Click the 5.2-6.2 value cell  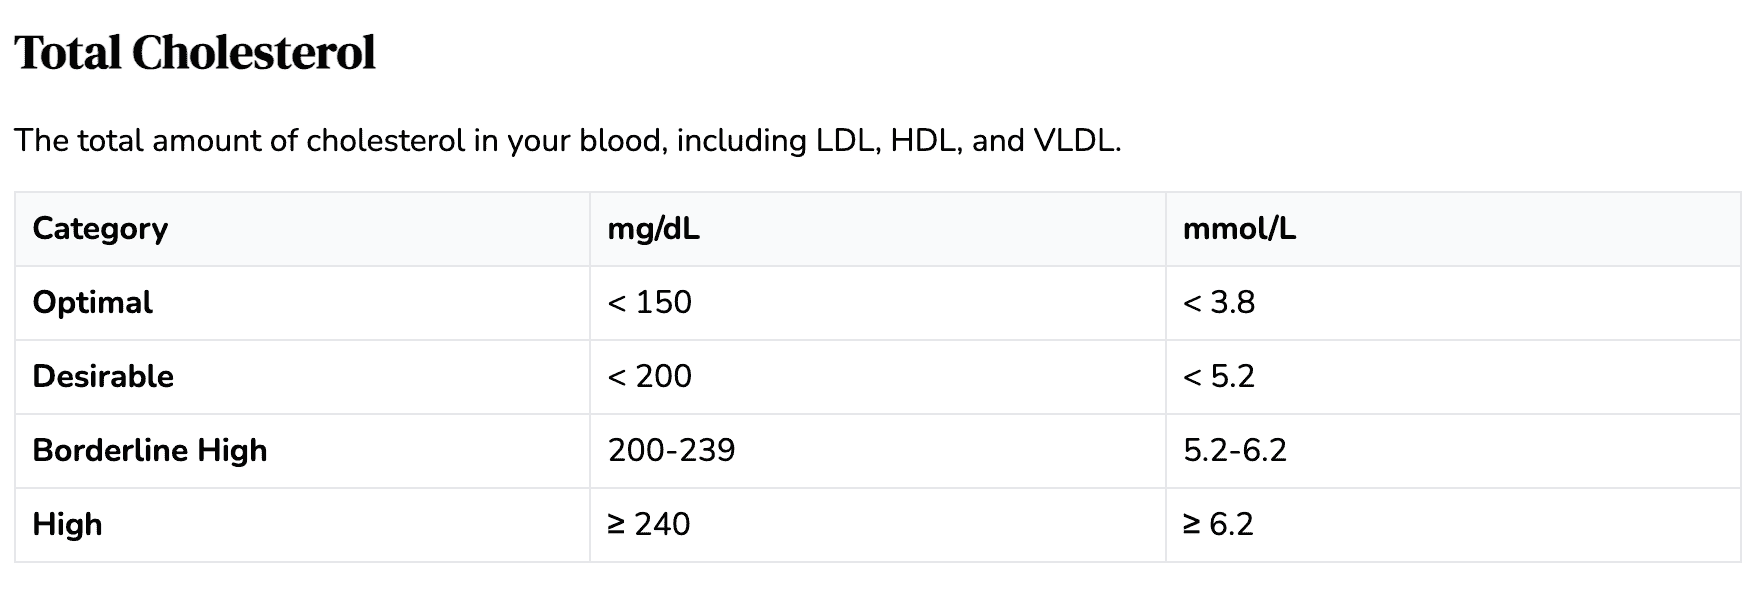click(1234, 451)
